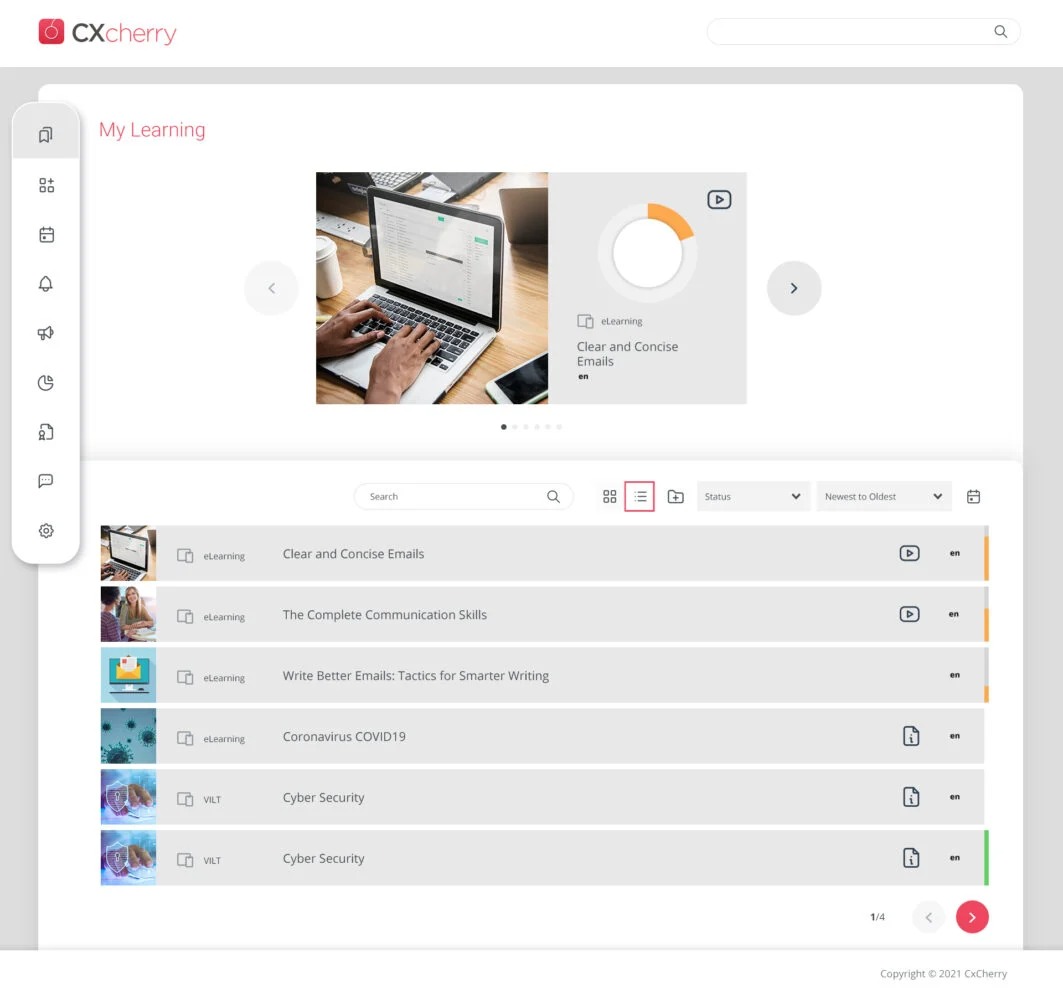This screenshot has width=1063, height=999.
Task: Click the 1/4 page indicator
Action: coord(877,917)
